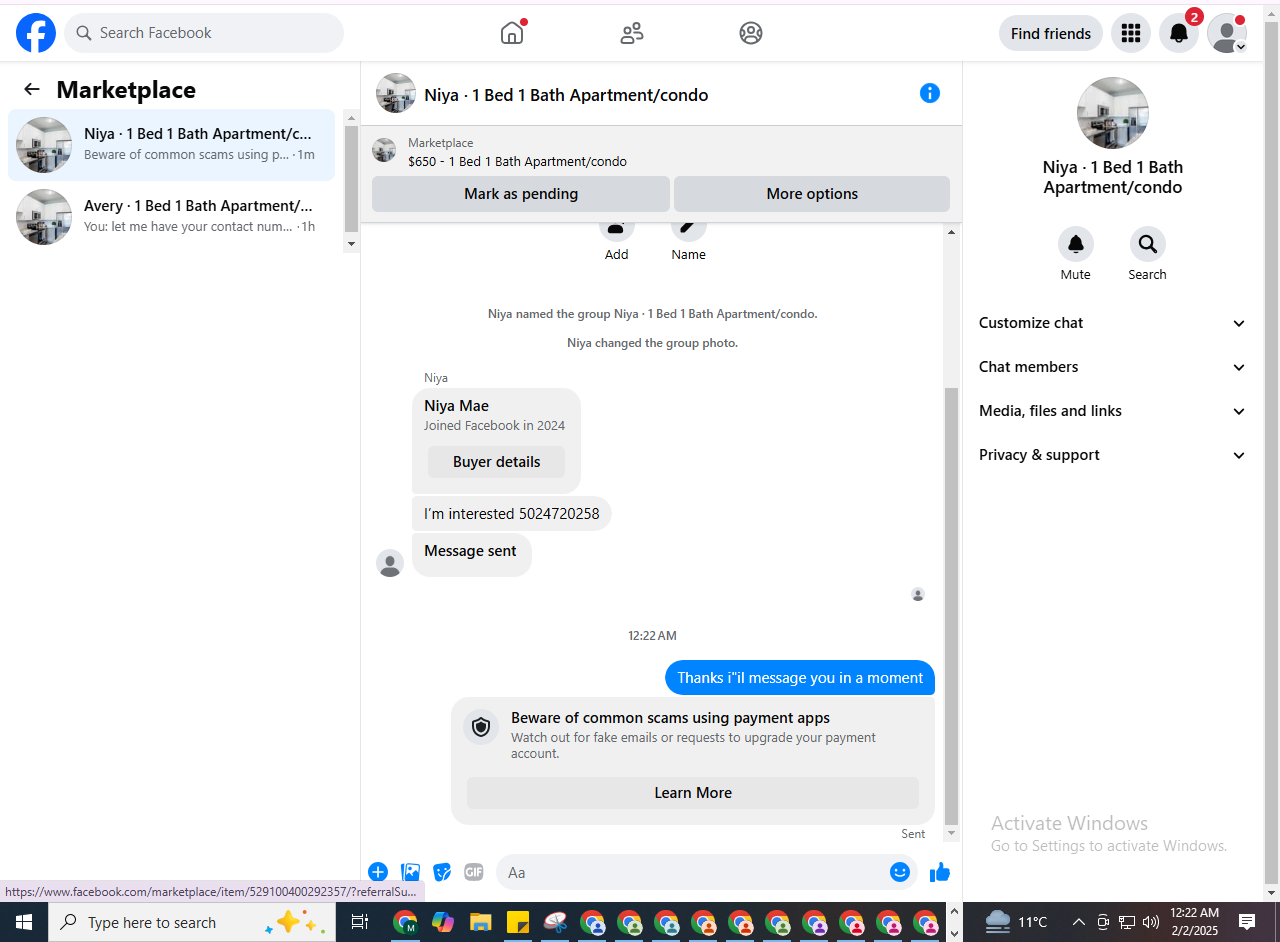Open more actions plus icon in composer

pyautogui.click(x=378, y=872)
